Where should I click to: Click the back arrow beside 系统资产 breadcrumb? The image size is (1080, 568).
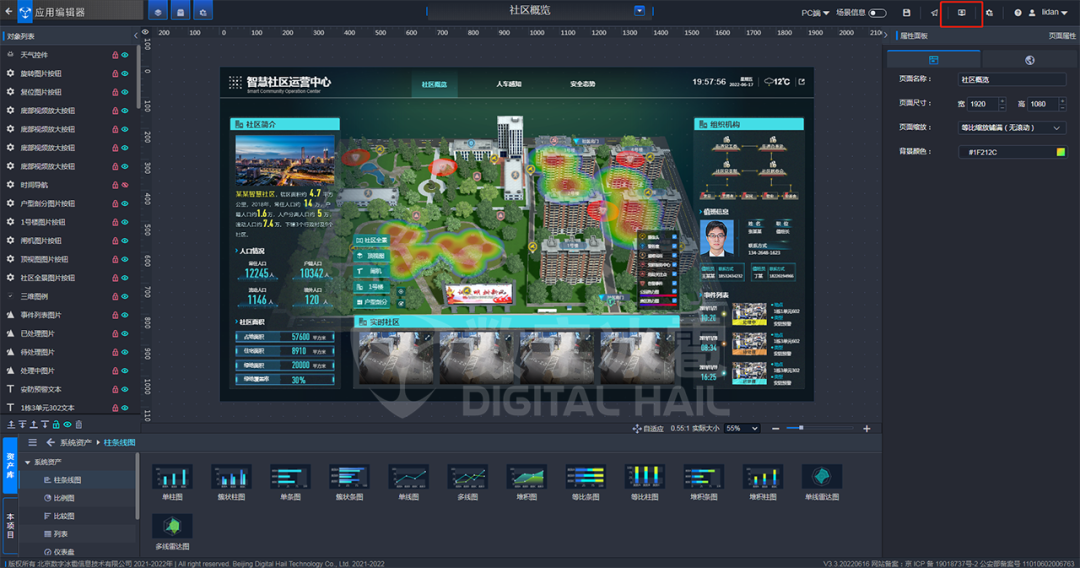coord(50,442)
